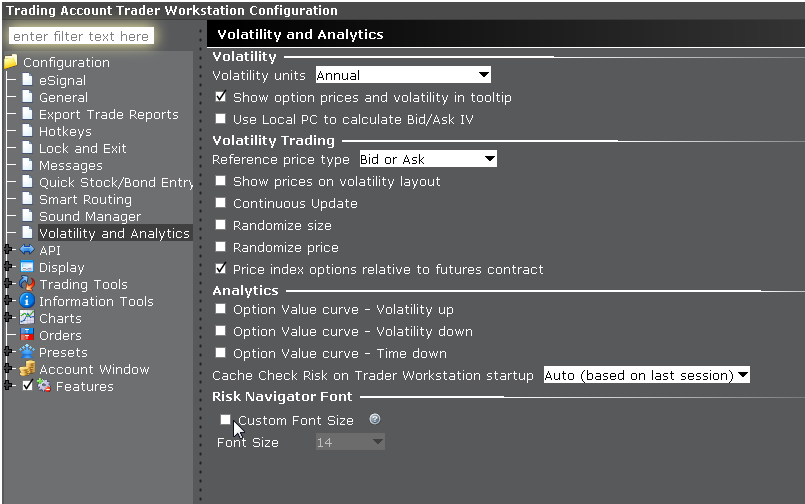
Task: Click the Account Window coins icon
Action: click(27, 369)
